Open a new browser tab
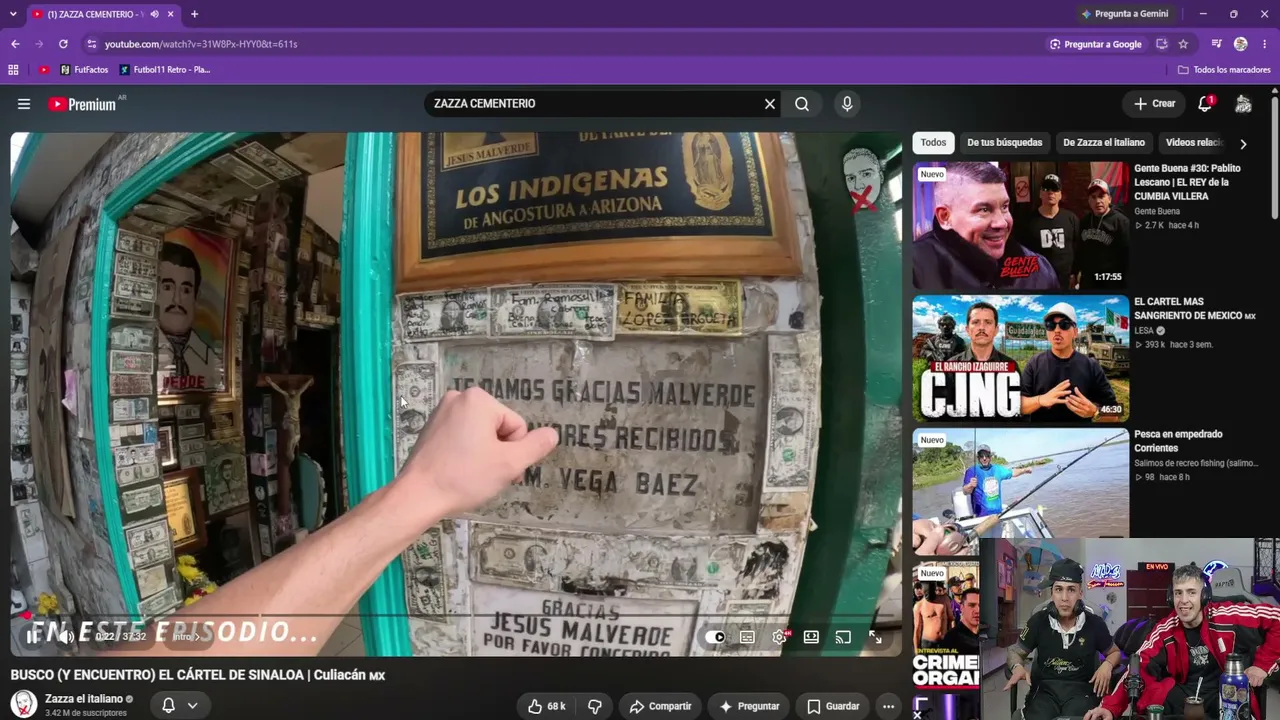The image size is (1280, 720). tap(194, 14)
